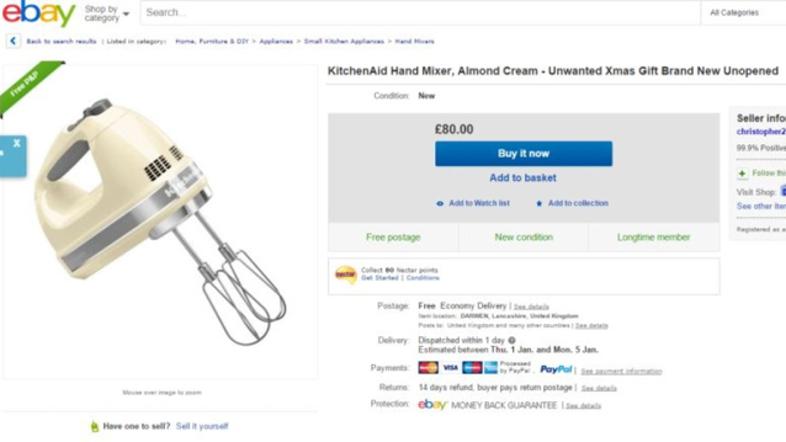Image resolution: width=786 pixels, height=442 pixels.
Task: Click the eye icon for Watch list
Action: pos(440,203)
